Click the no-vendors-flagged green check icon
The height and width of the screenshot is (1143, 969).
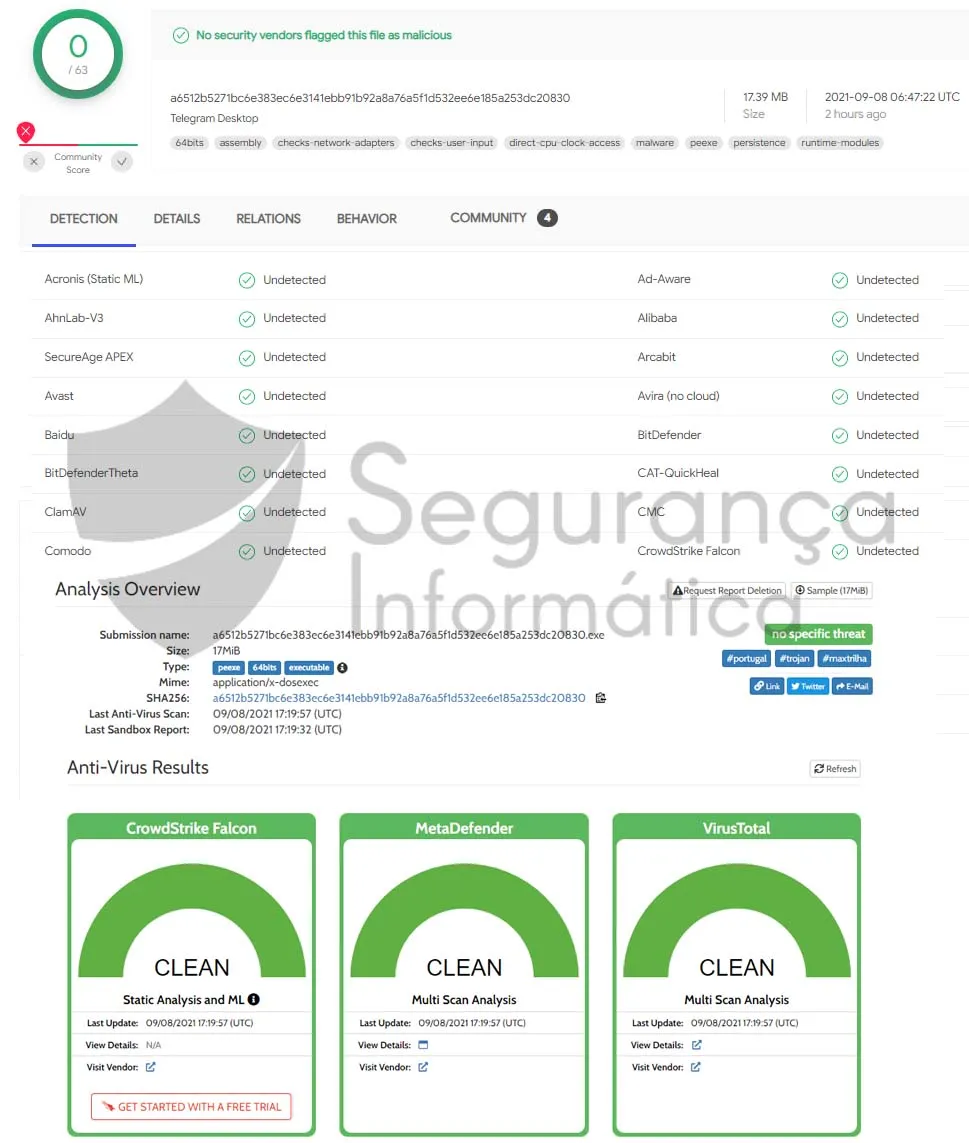coord(181,35)
